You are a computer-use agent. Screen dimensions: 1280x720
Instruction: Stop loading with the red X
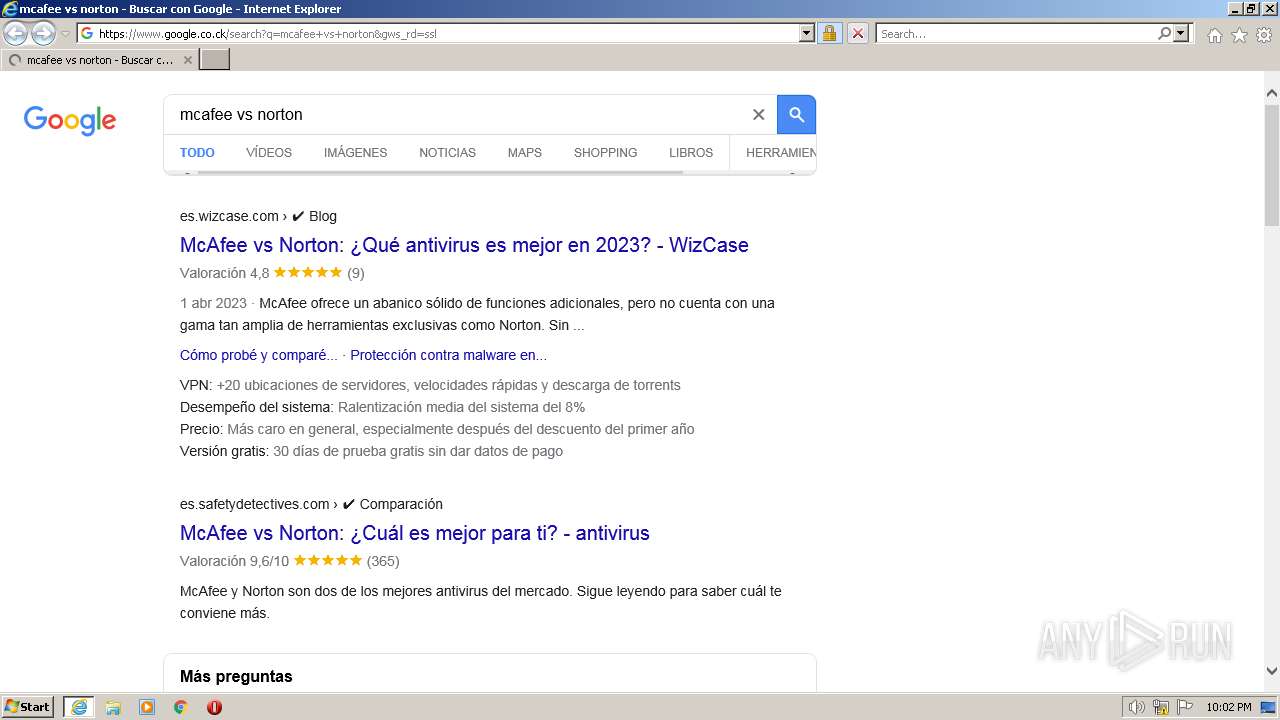click(x=858, y=33)
